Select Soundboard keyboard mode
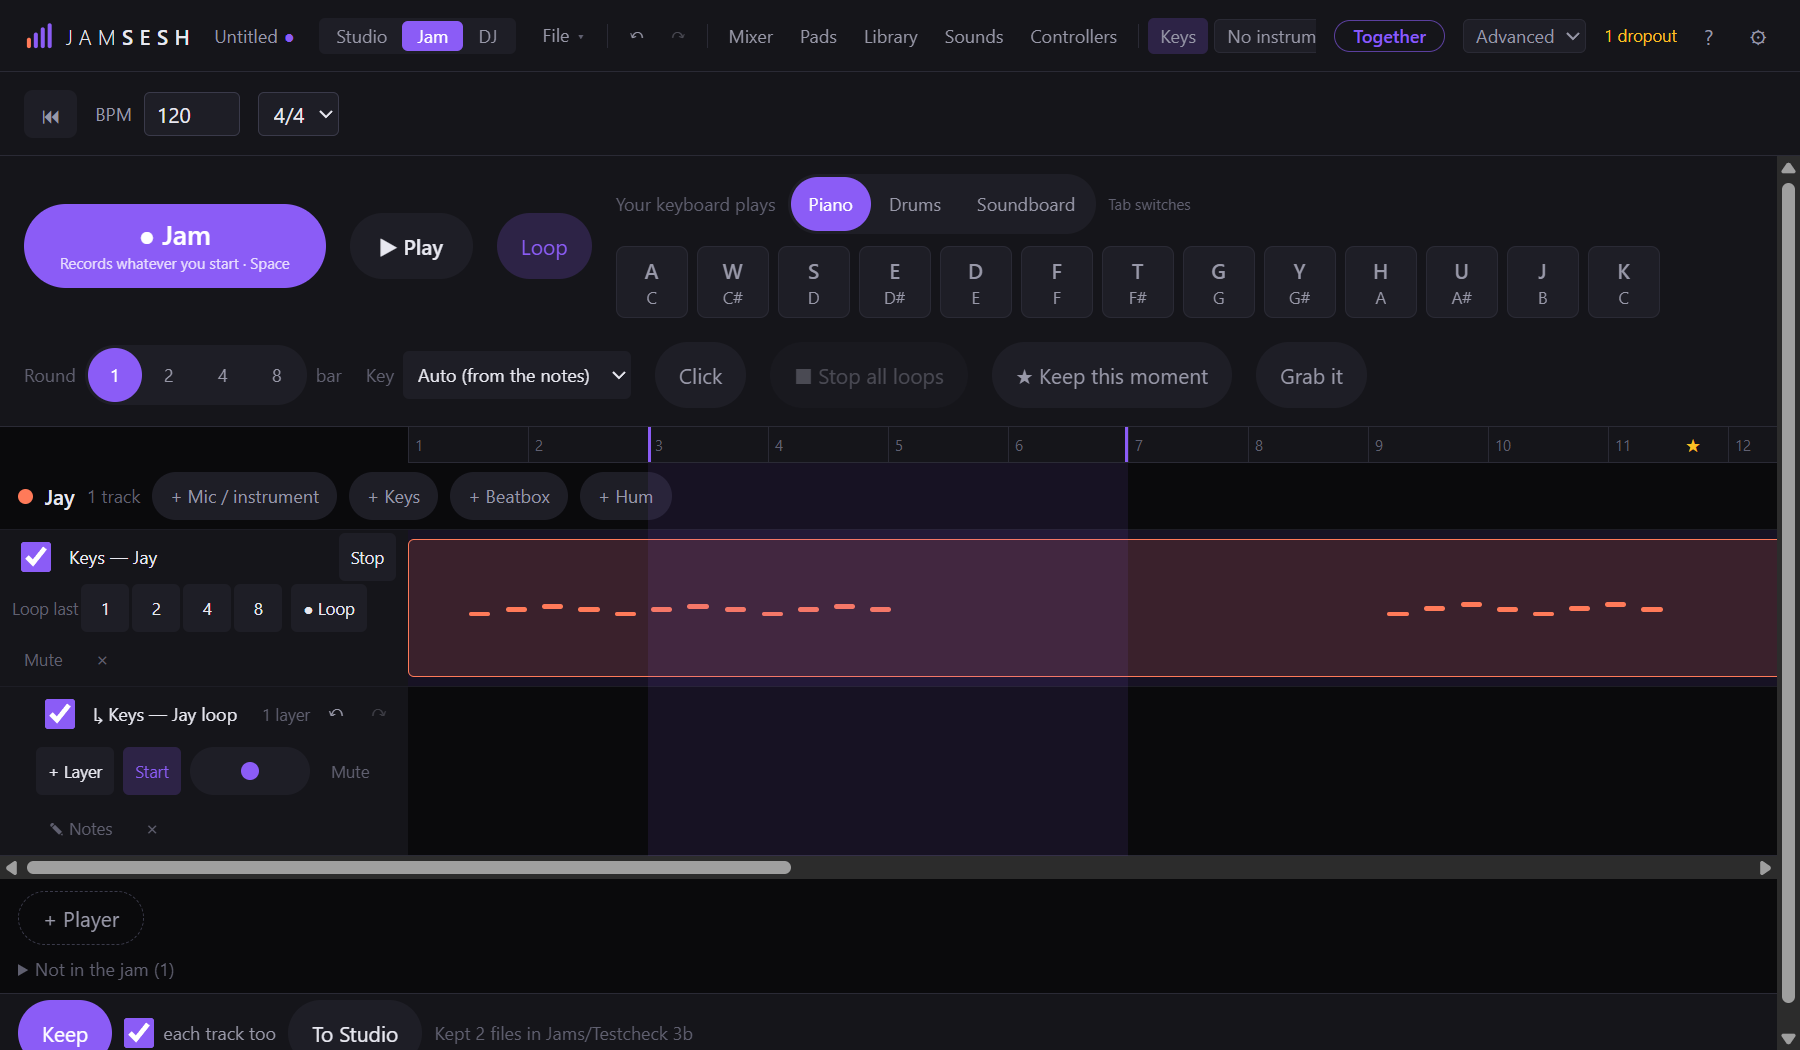 pyautogui.click(x=1026, y=204)
